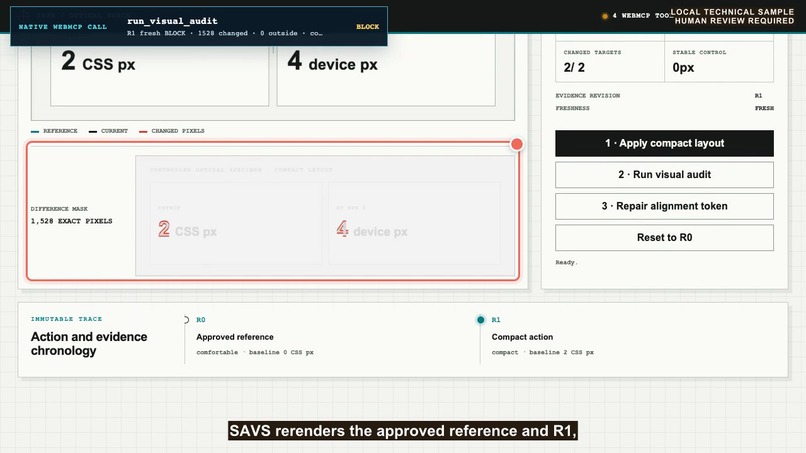Click 'comfortable · baseline 0 CSS px' text

(255, 352)
